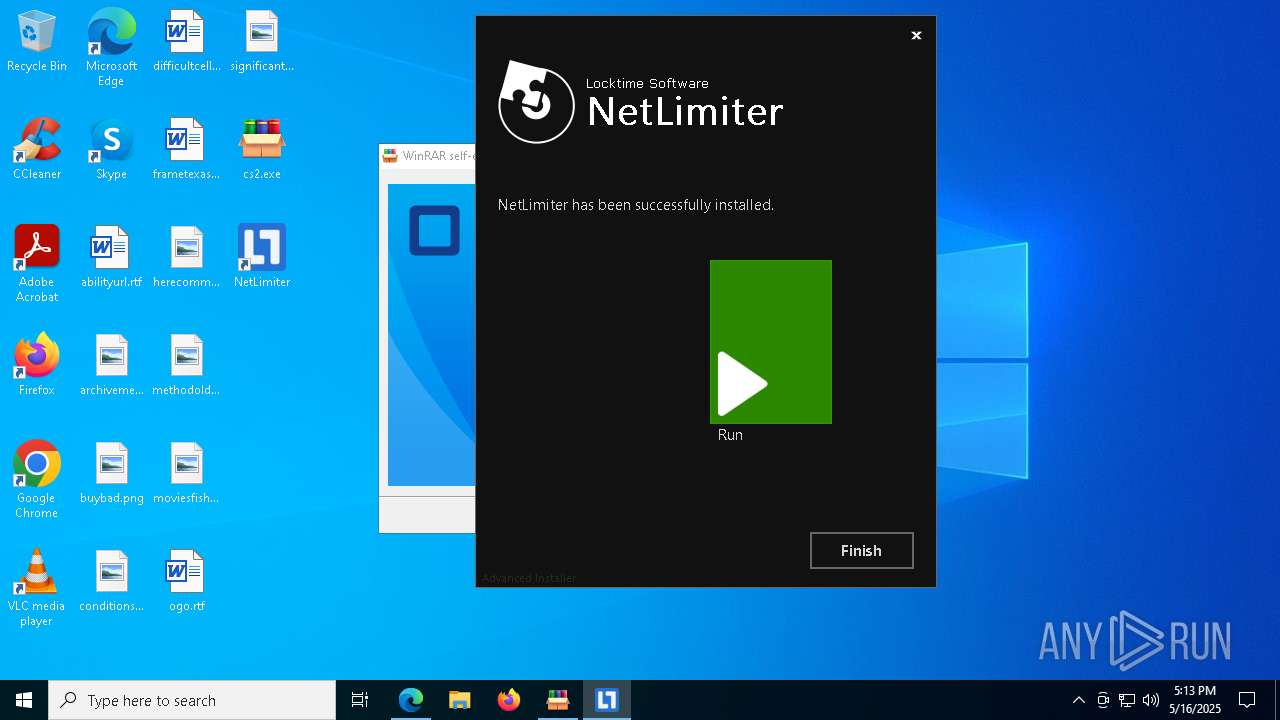Select the moviesfish image file icon
This screenshot has width=1280, height=720.
click(186, 474)
